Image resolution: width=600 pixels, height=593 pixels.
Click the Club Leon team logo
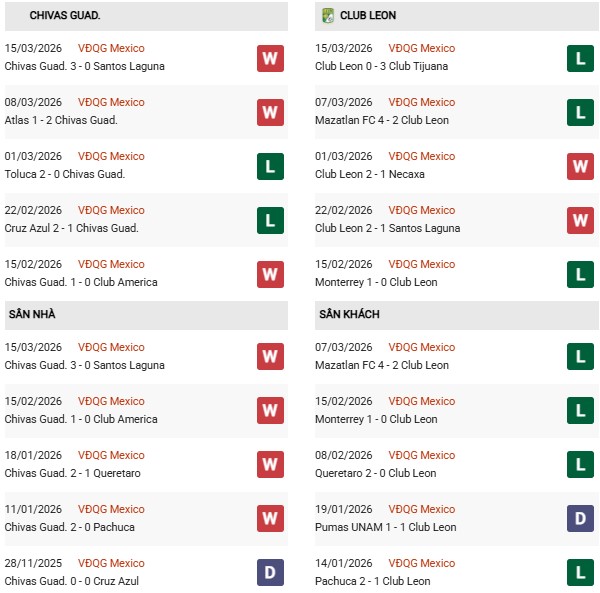point(327,16)
